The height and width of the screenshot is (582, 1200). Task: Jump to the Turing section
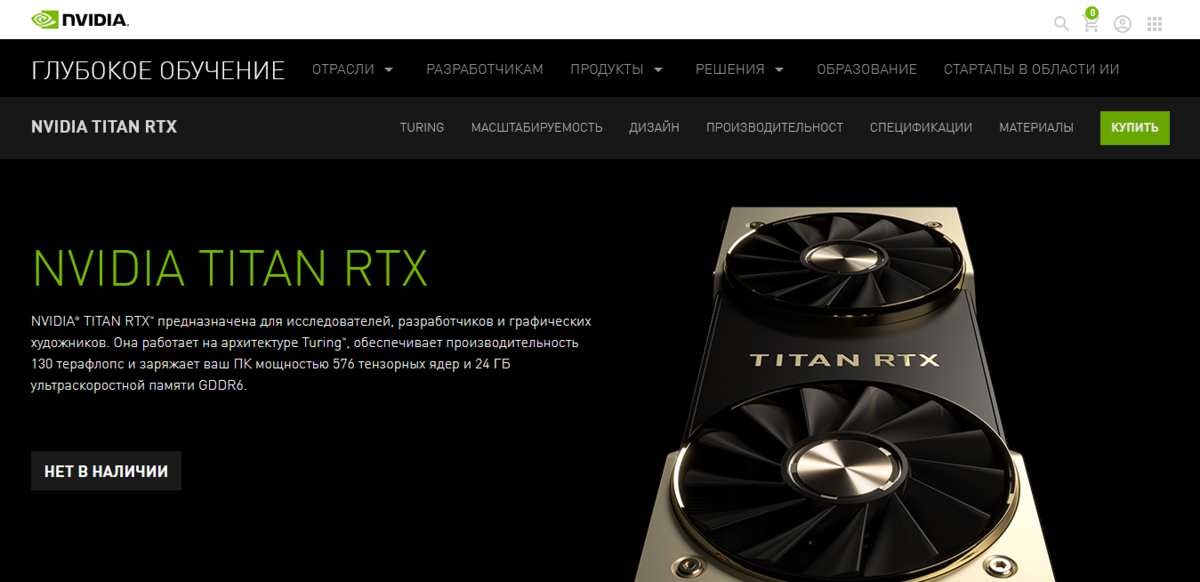422,127
